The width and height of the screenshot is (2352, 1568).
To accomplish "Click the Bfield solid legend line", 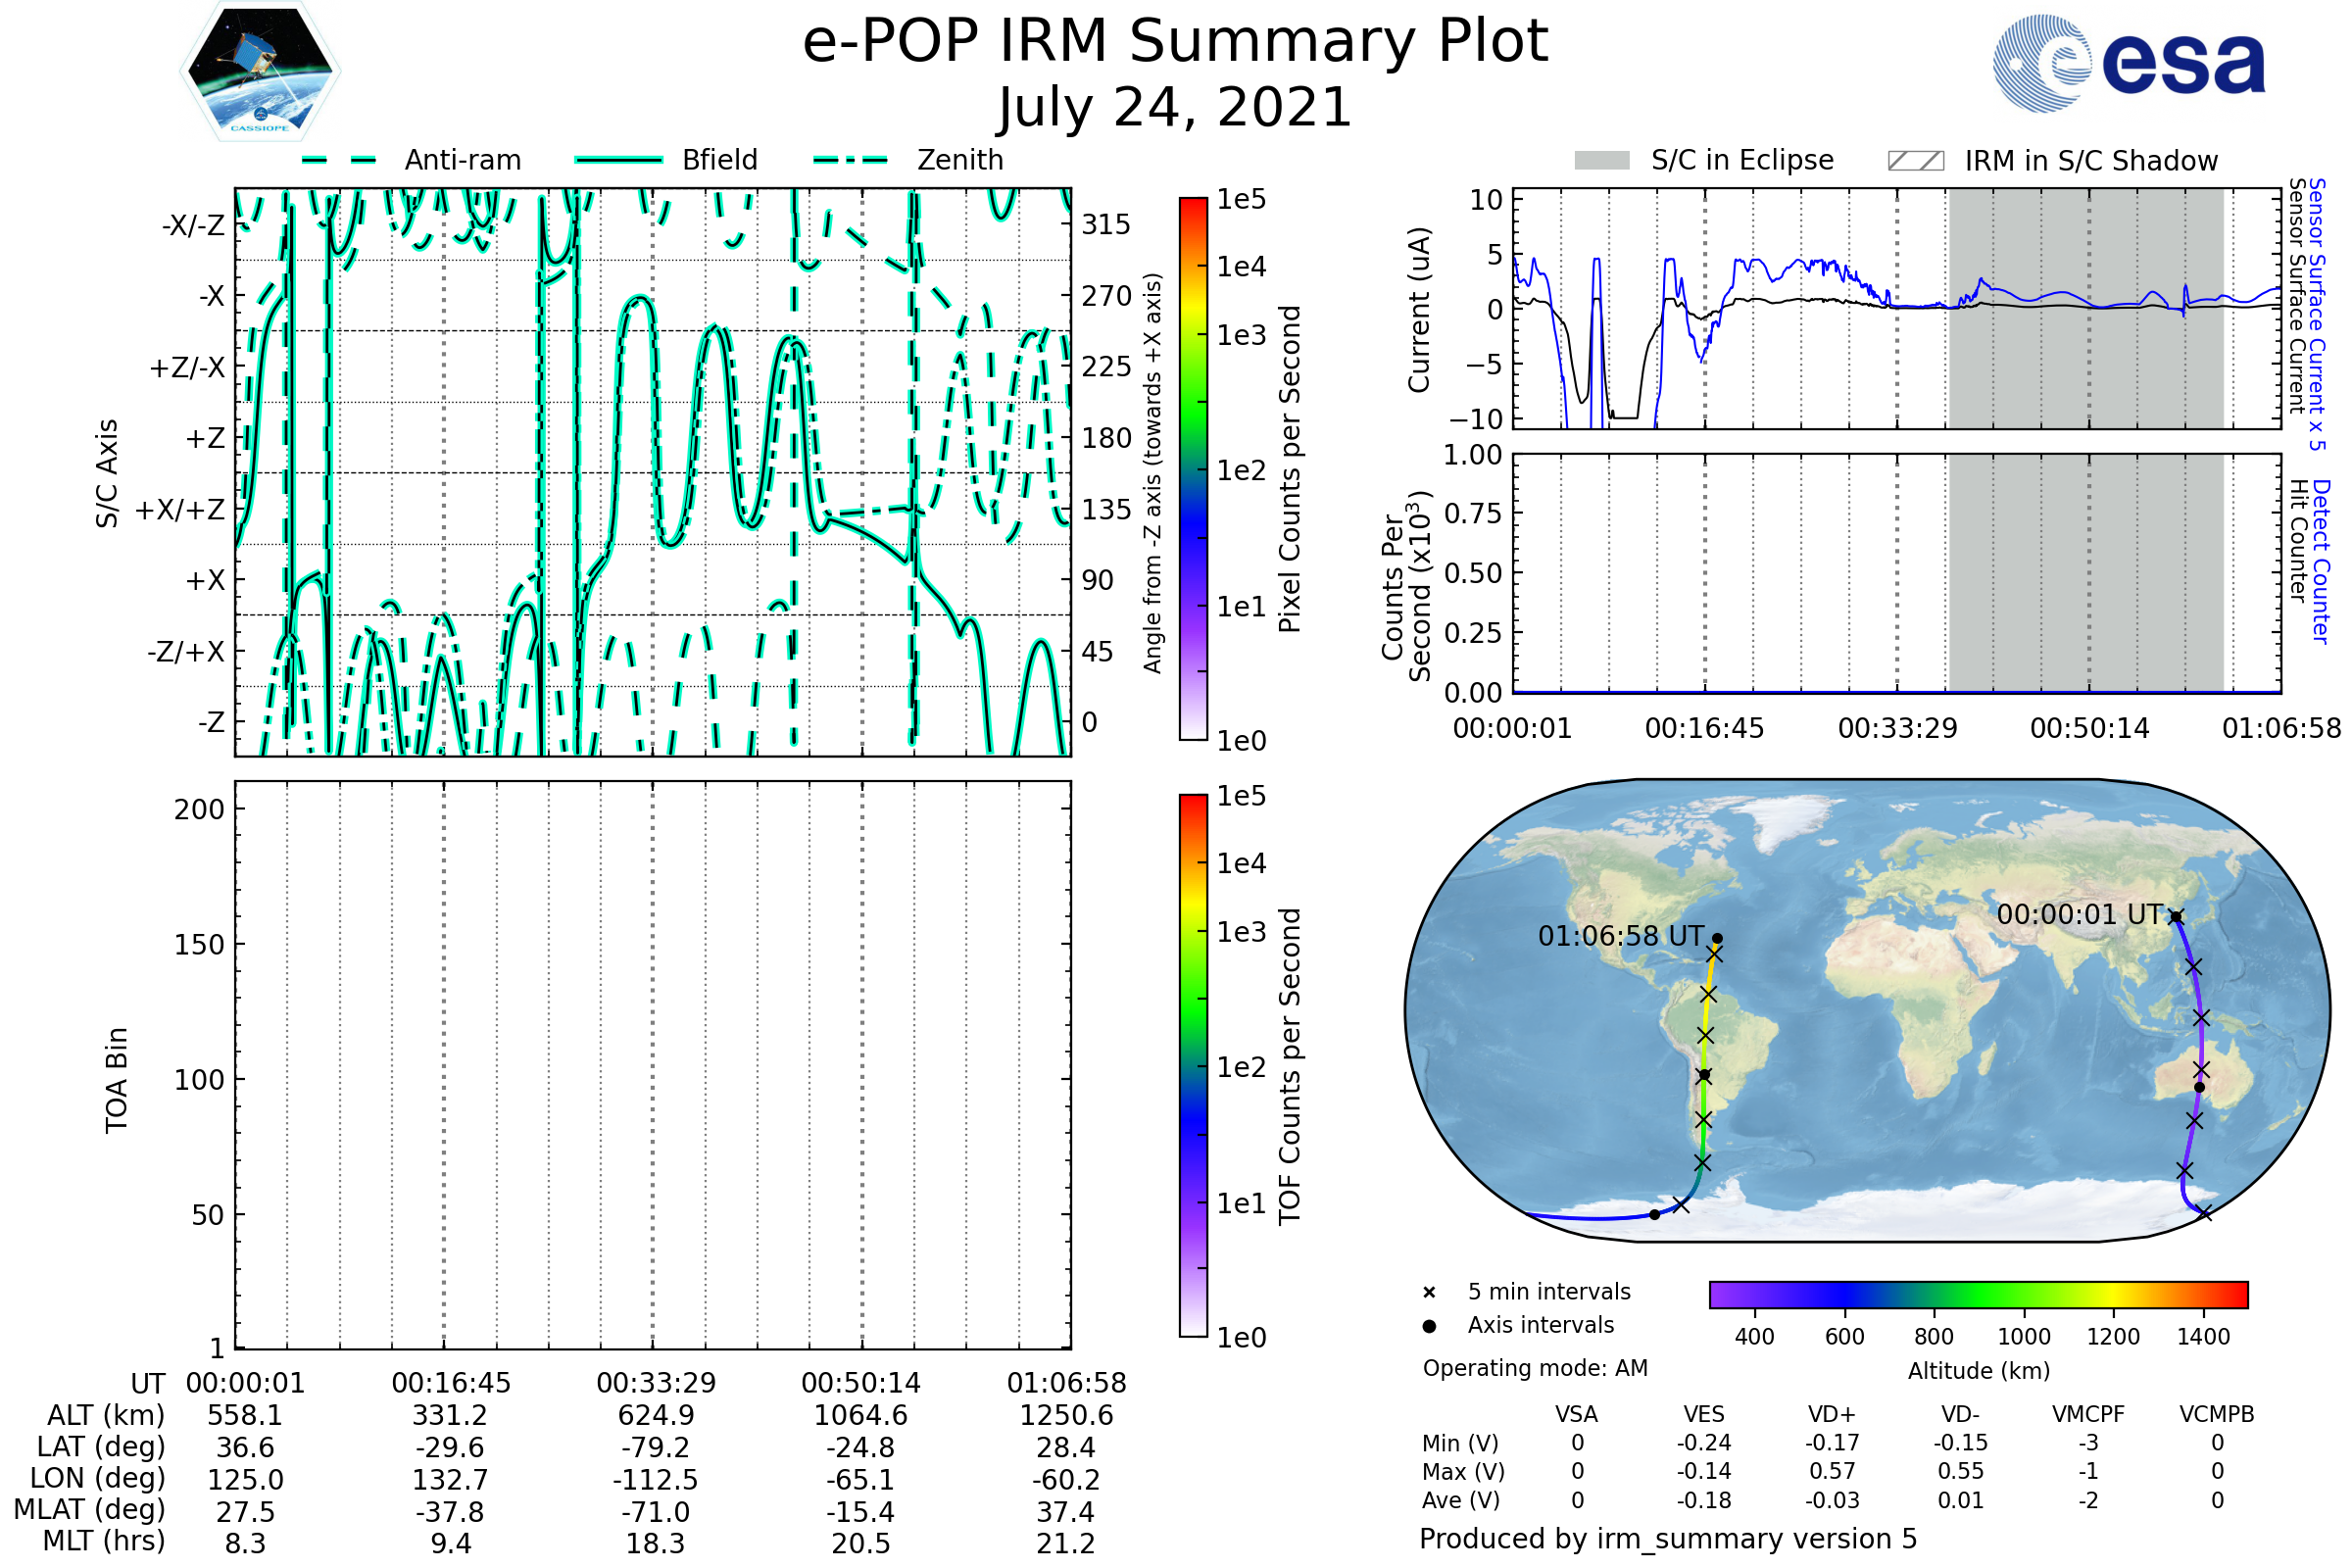I will pyautogui.click(x=618, y=160).
